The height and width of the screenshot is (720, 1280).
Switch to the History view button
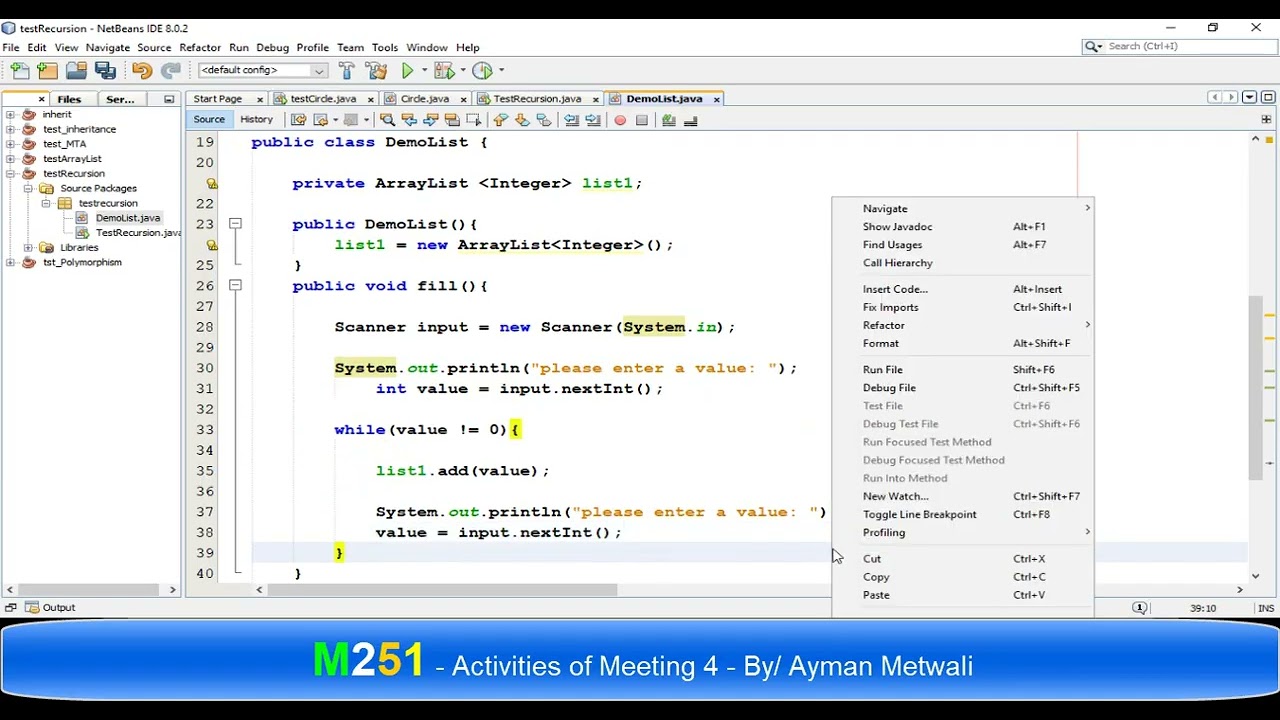pos(256,120)
